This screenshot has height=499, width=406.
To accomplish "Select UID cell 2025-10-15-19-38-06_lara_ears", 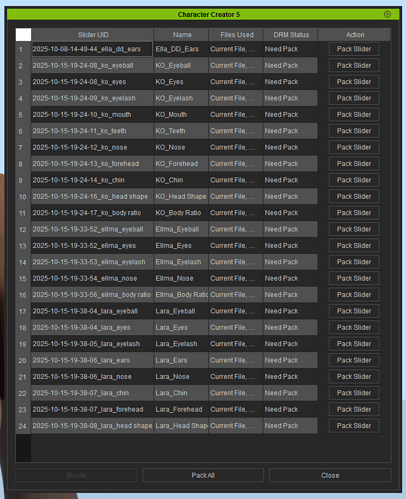I will 92,360.
